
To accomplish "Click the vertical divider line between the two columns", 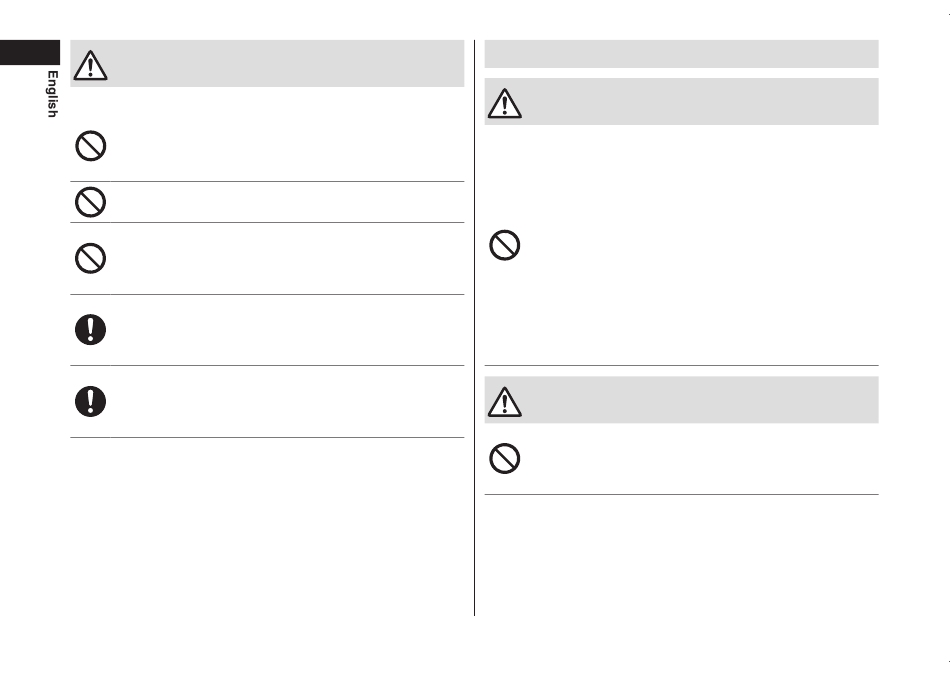I will (x=474, y=328).
